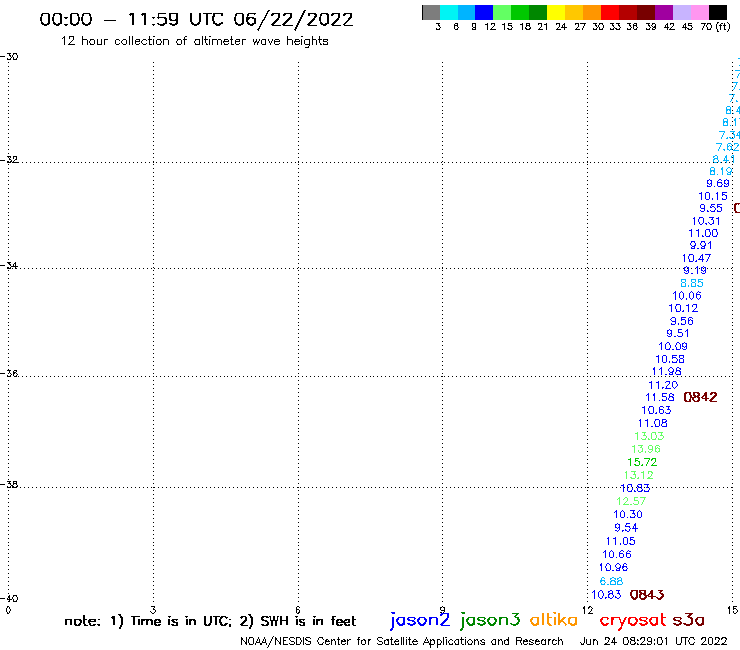
Task: Select the wave height value 13.12
Action: click(x=638, y=475)
